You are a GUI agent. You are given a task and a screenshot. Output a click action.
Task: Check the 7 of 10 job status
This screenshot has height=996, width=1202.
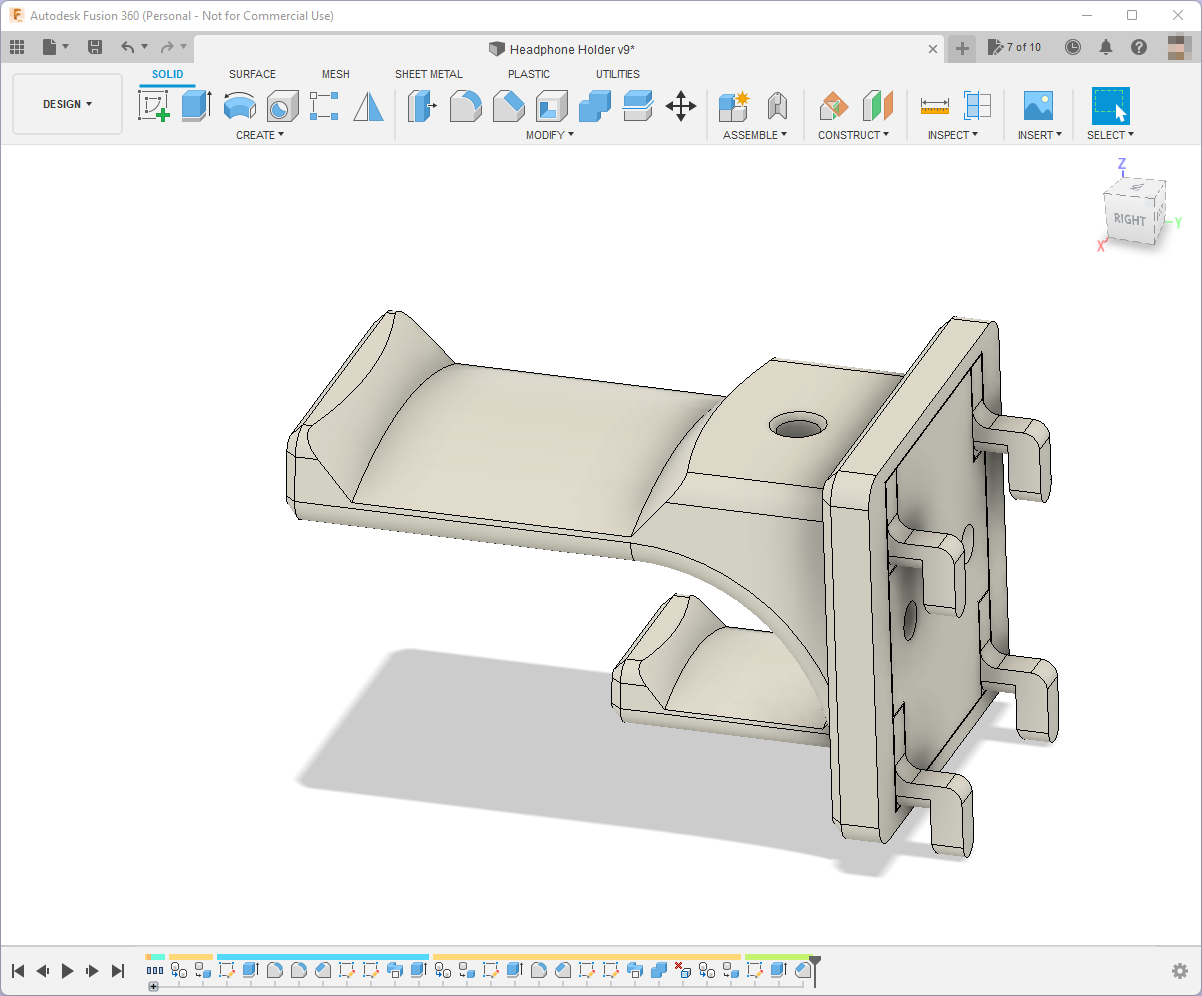coord(1015,47)
